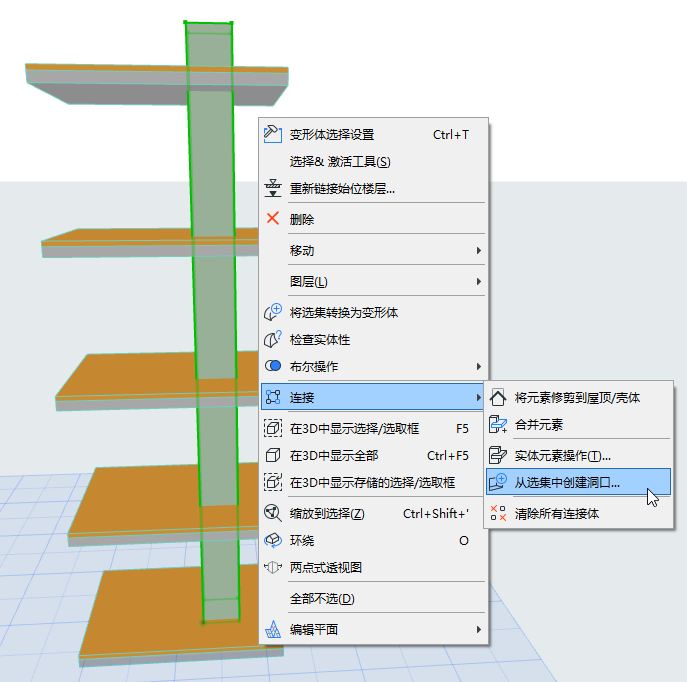Click the 实体元素操作 icon
687x682 pixels.
tap(498, 455)
